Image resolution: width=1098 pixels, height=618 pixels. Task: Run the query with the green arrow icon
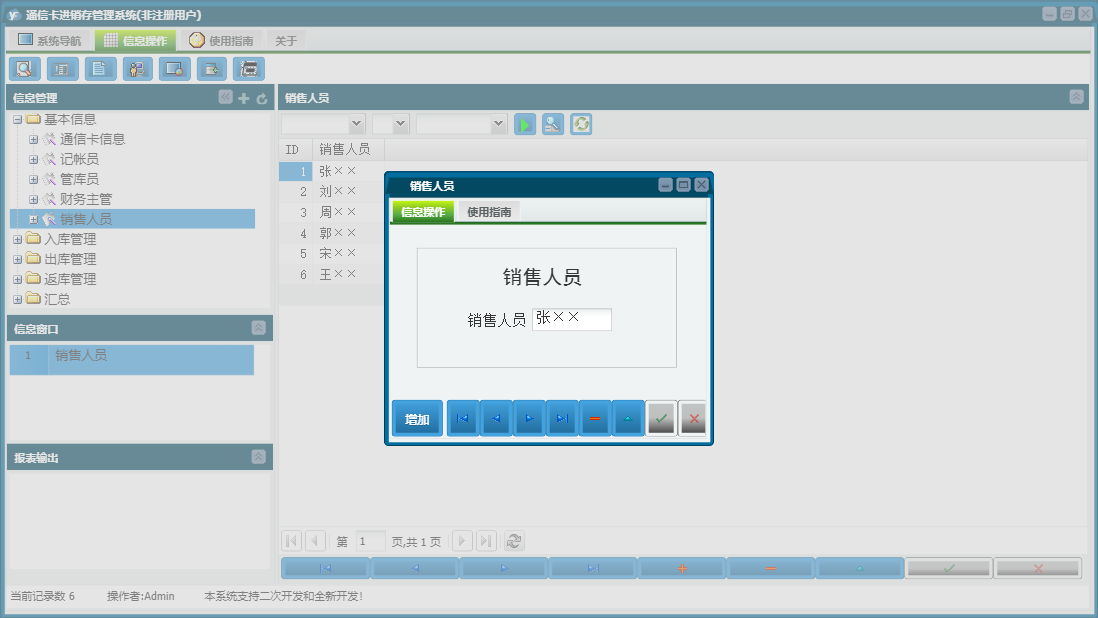point(524,124)
